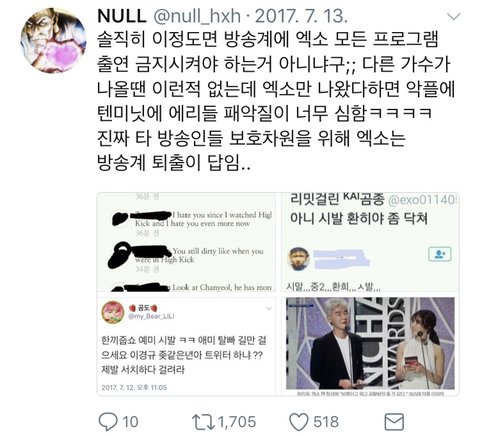
Task: Open NULL's profile avatar picture
Action: pyautogui.click(x=53, y=41)
